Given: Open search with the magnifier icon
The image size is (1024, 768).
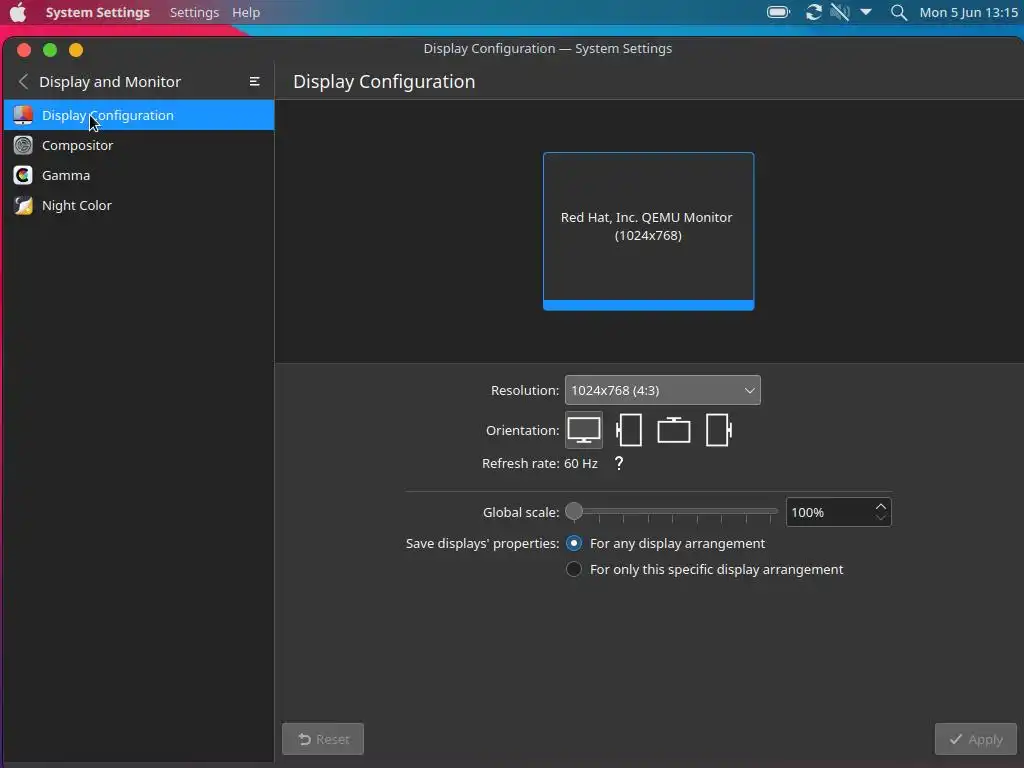Looking at the screenshot, I should click(899, 12).
